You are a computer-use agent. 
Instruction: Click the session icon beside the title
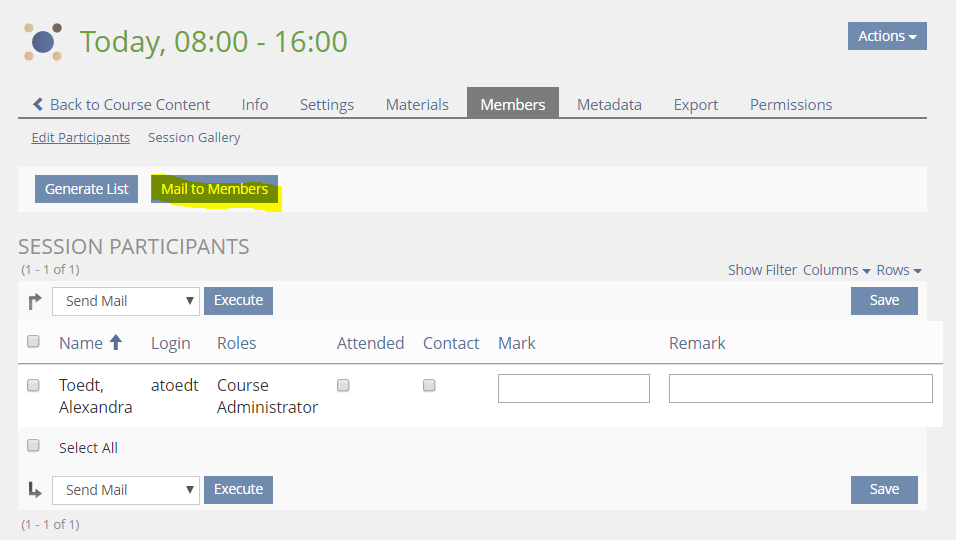tap(43, 42)
